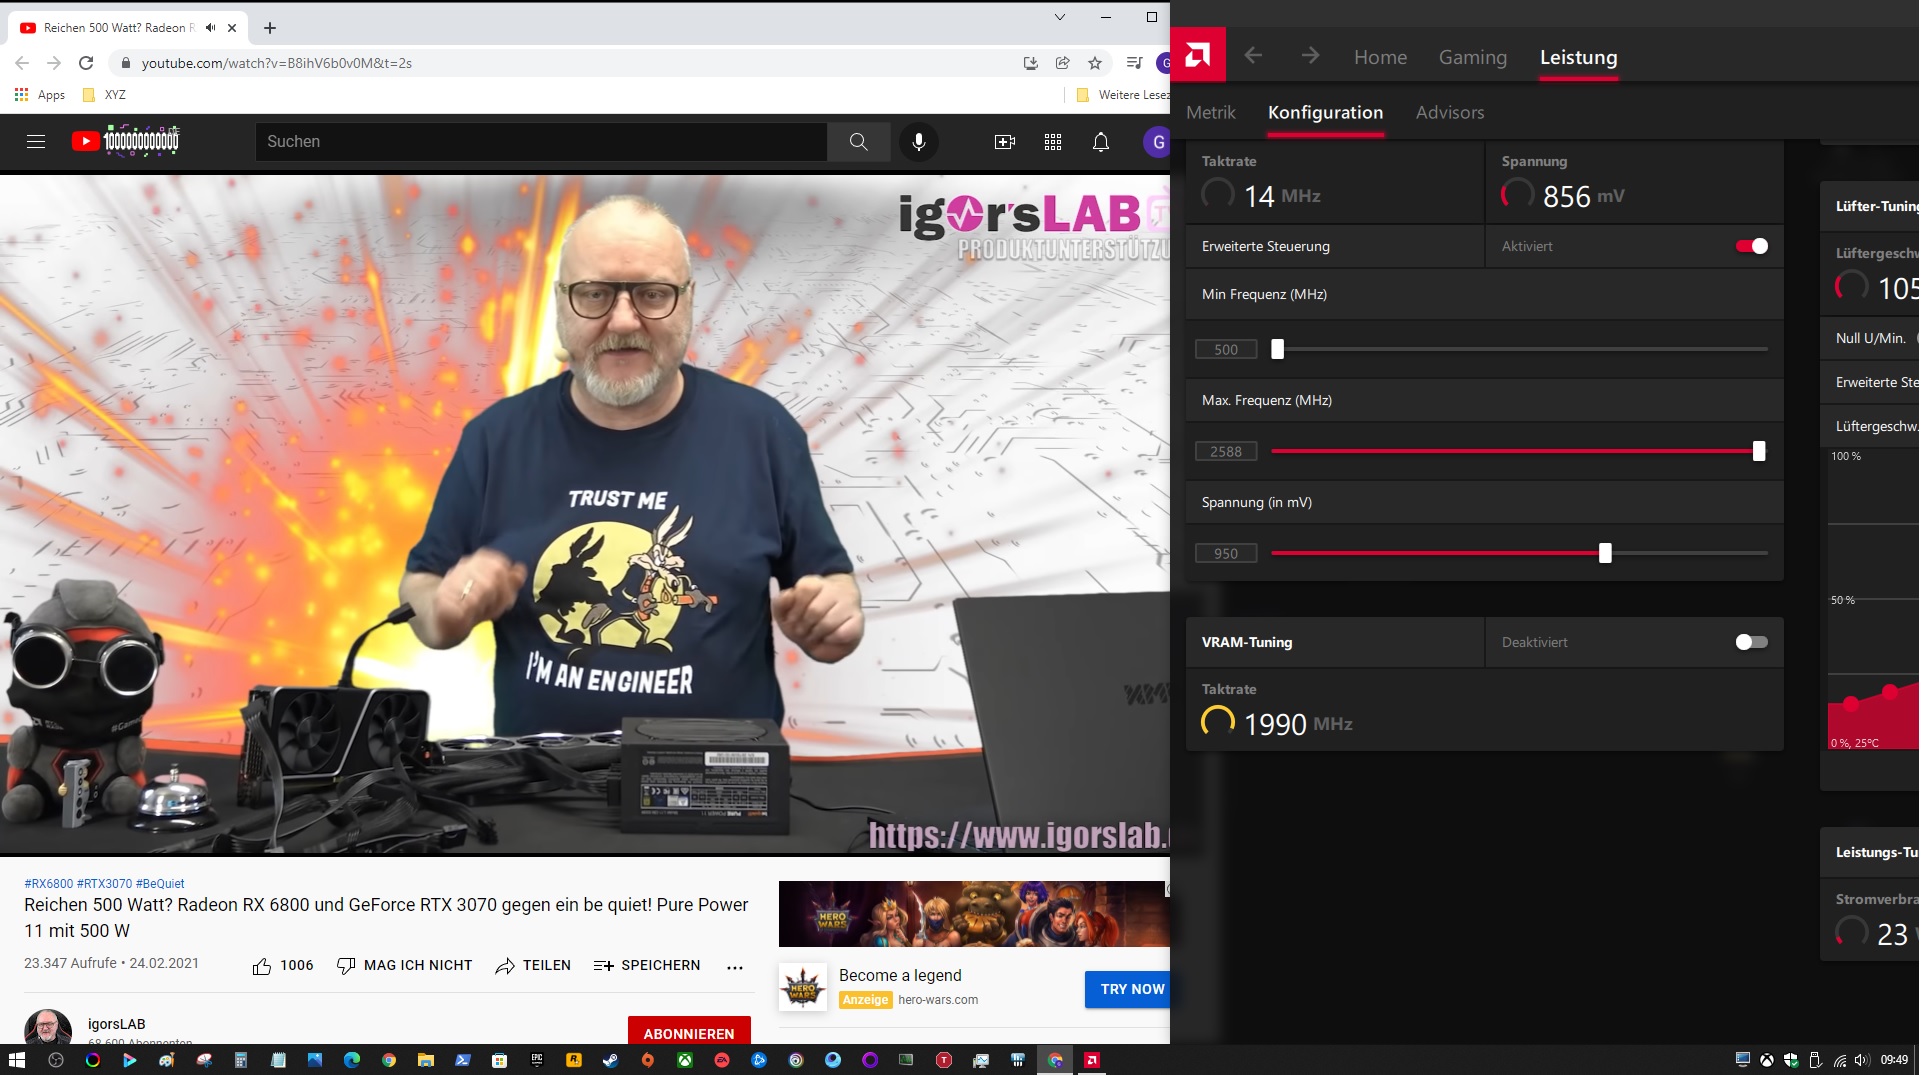Open Microsoft Edge from the taskbar
Viewport: 1921px width, 1075px height.
(x=351, y=1060)
